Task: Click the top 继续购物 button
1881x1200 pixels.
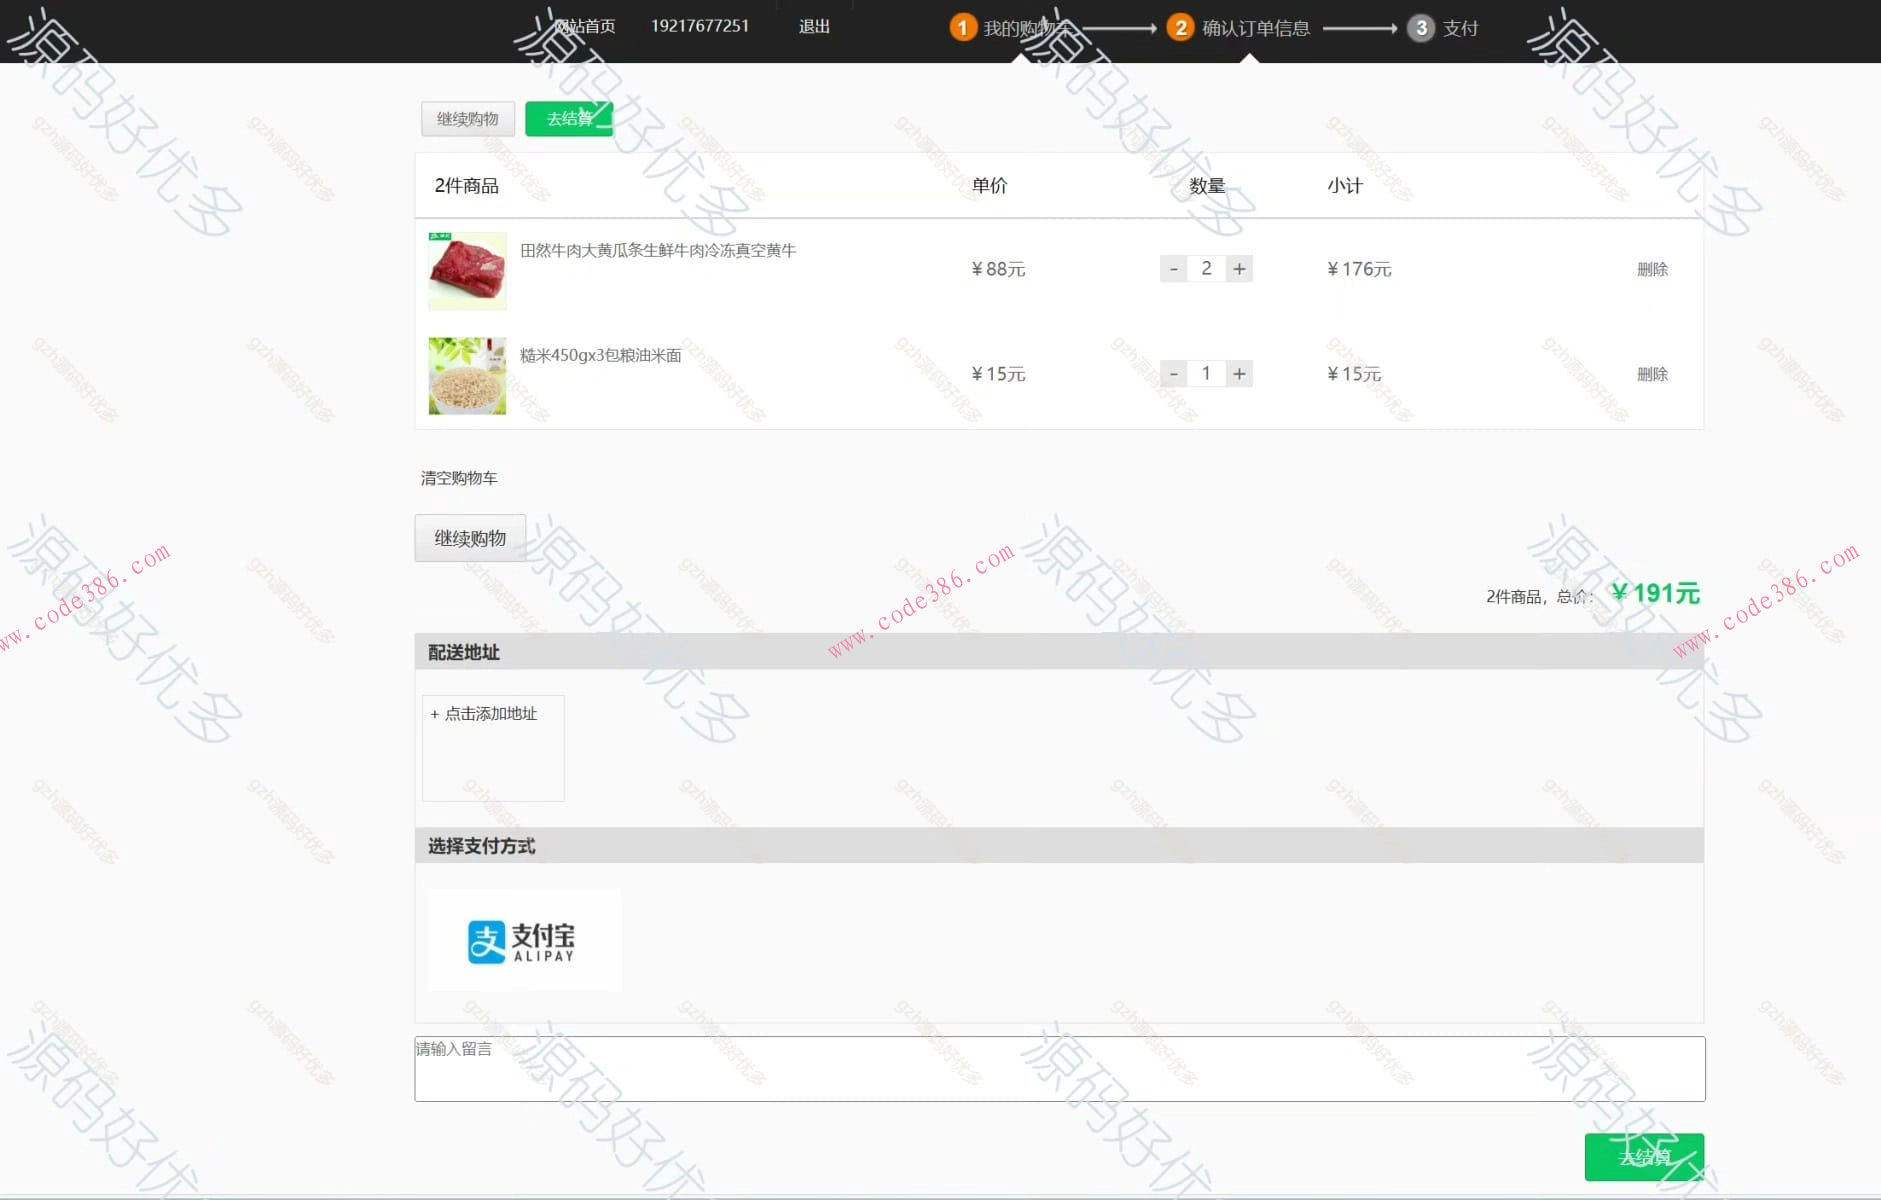Action: tap(467, 118)
